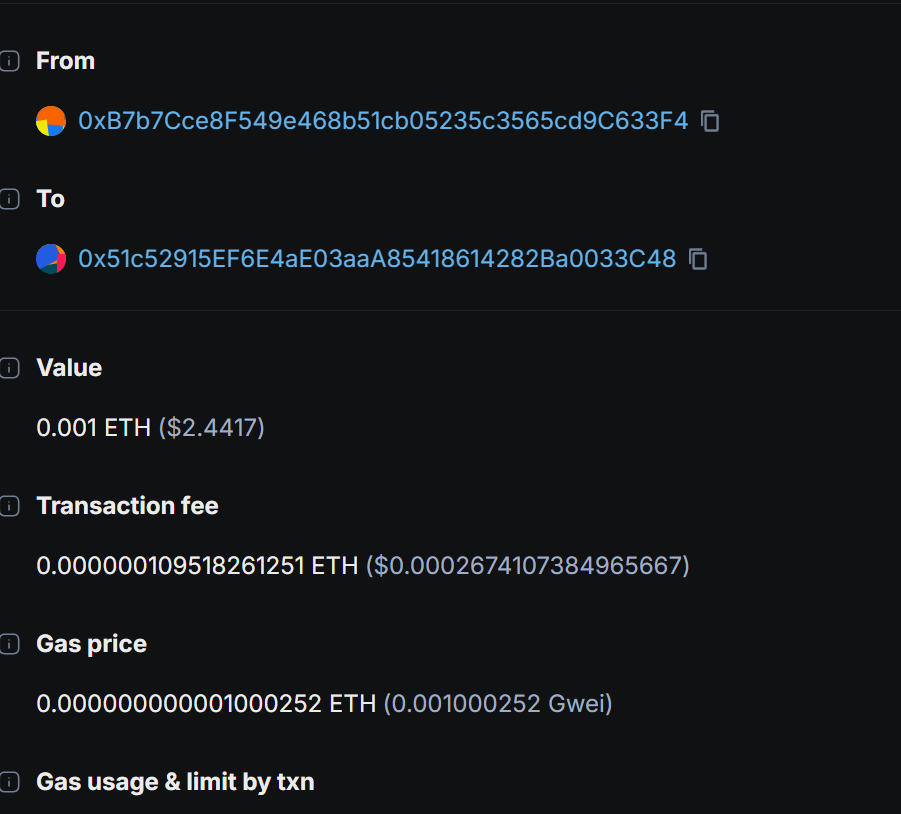Open the recipient address 0x51c52915EF6E... link
Screen dimensions: 901x814
pos(377,259)
